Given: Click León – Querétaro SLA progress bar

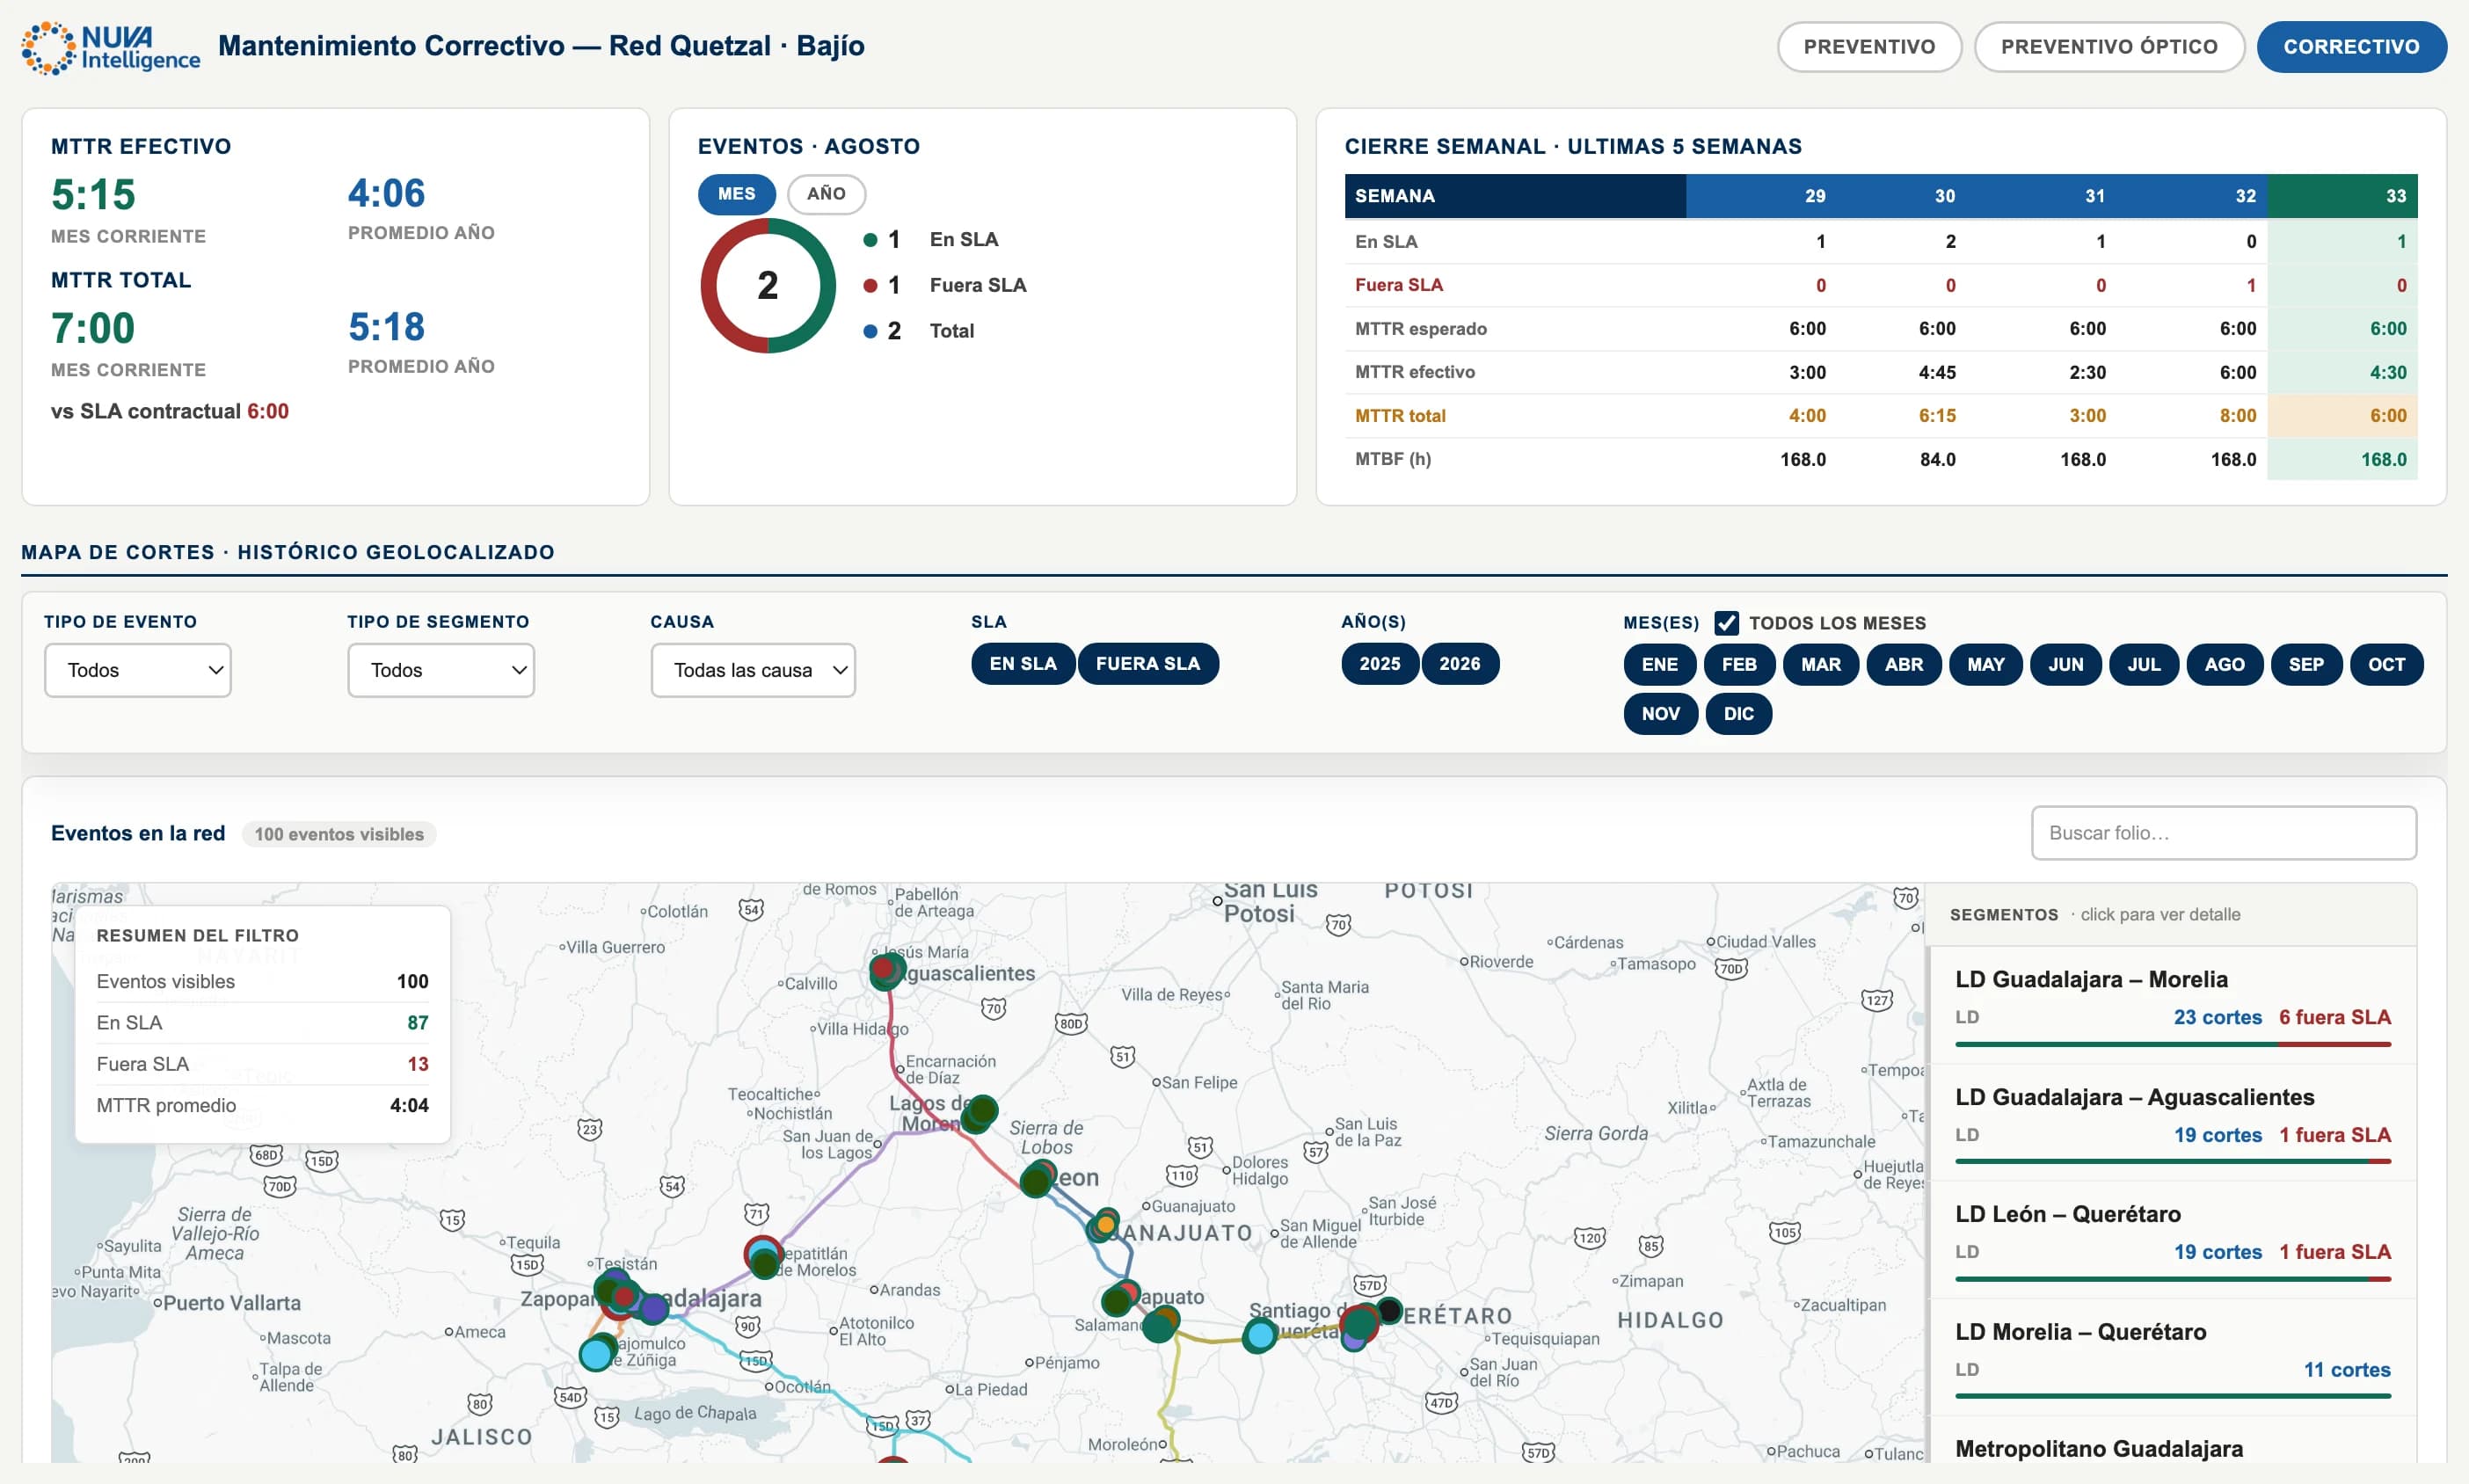Looking at the screenshot, I should coord(2172,1280).
